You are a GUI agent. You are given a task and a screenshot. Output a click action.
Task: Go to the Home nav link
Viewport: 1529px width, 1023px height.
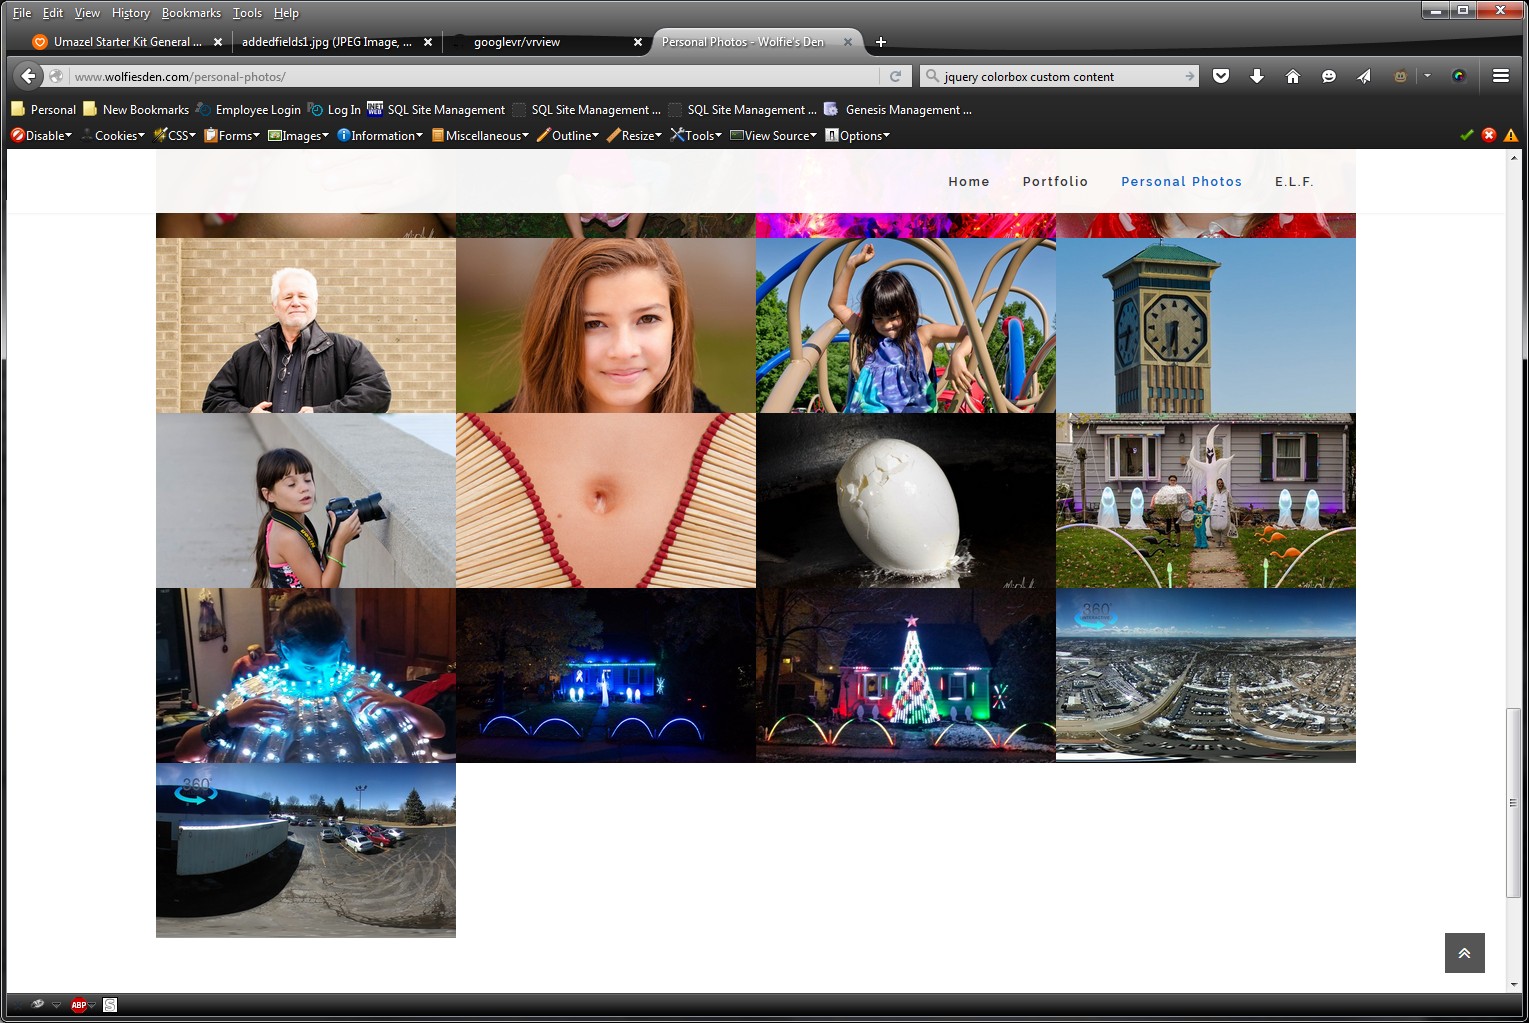coord(969,181)
